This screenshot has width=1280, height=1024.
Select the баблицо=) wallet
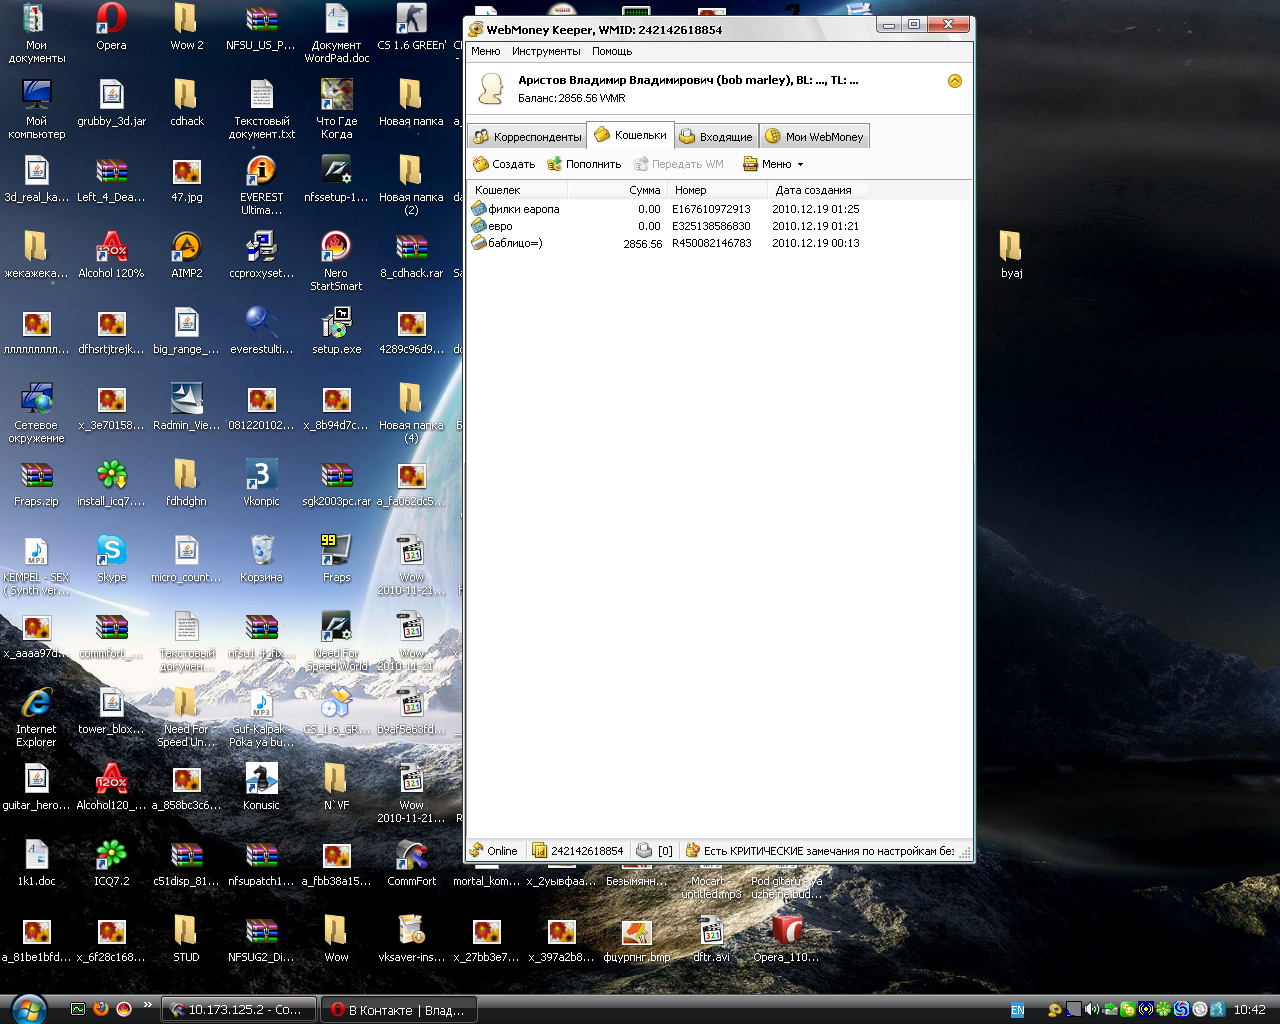507,243
